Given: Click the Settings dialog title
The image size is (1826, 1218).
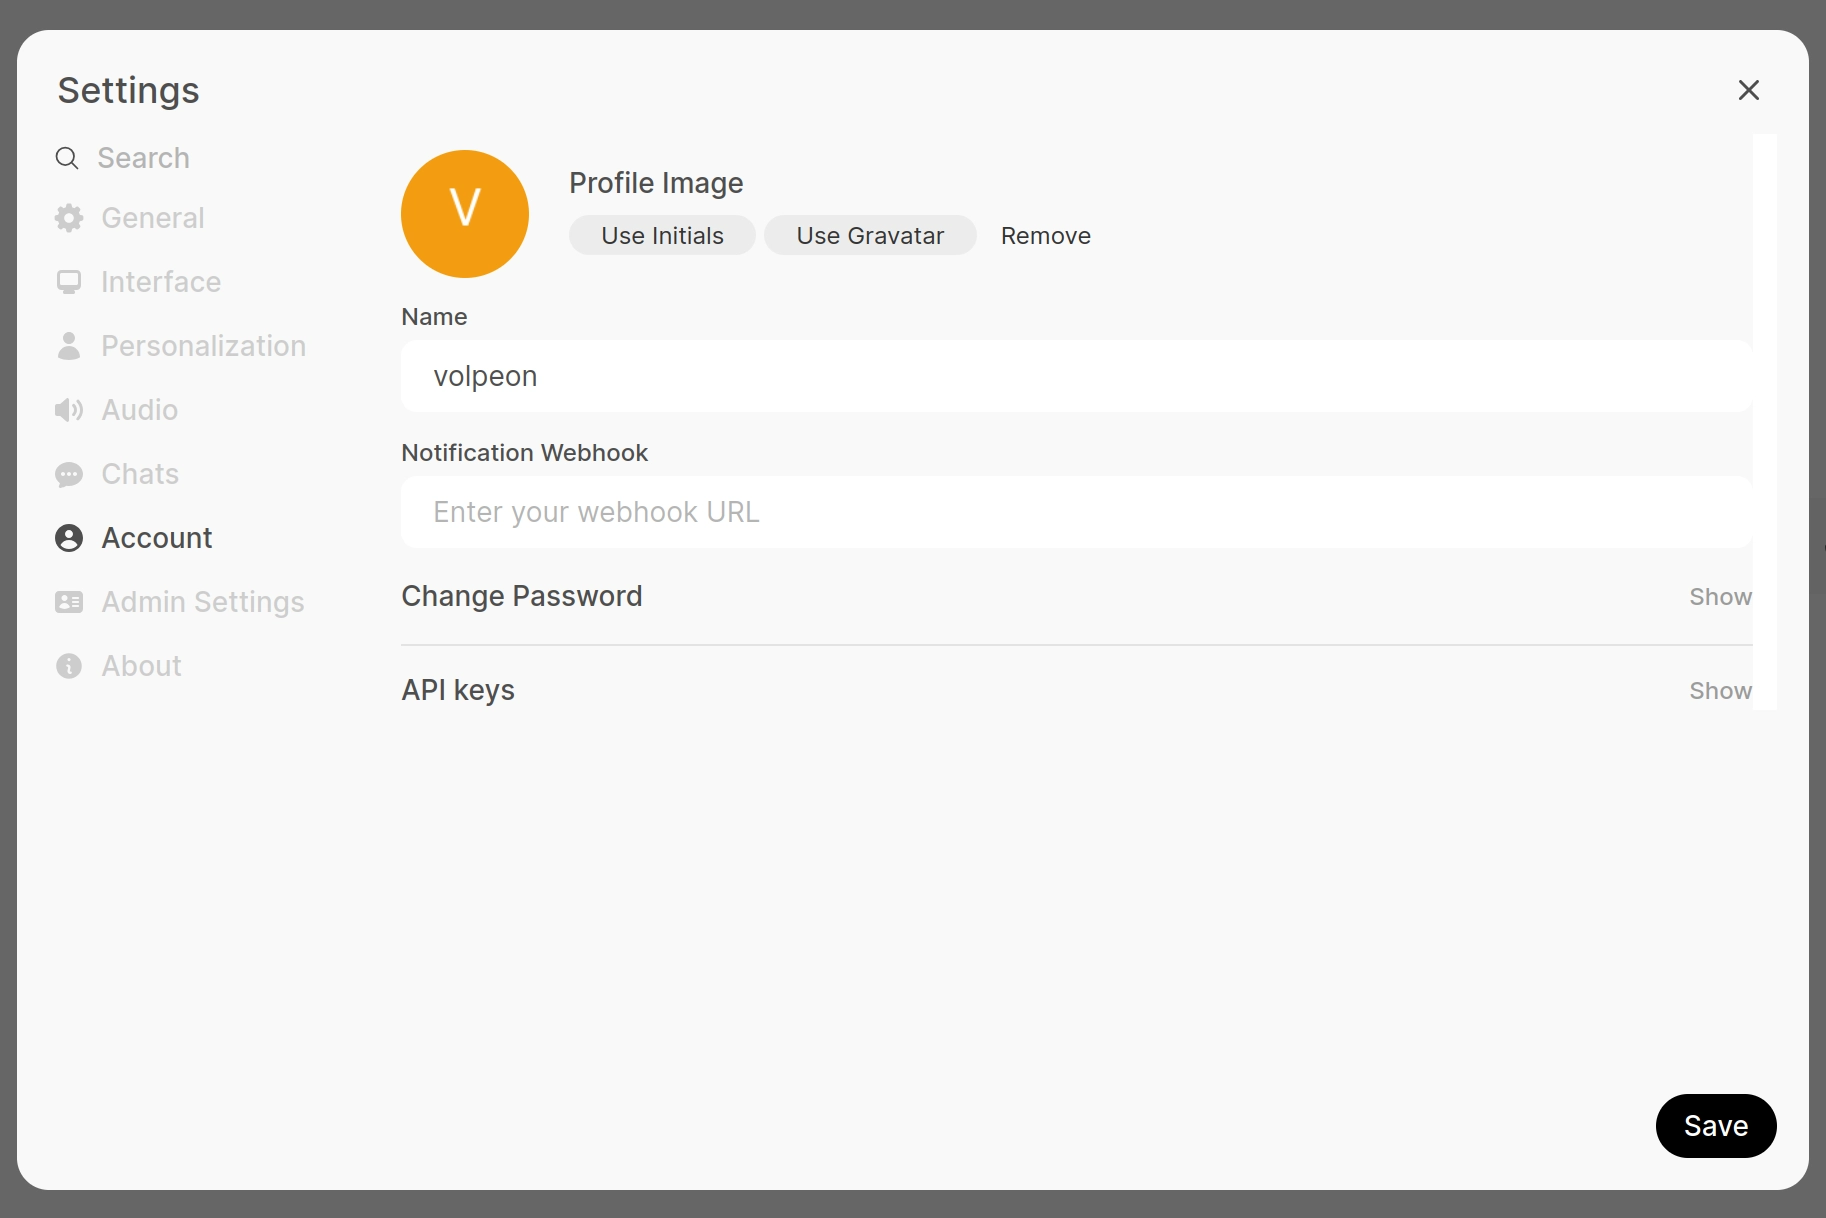Looking at the screenshot, I should pyautogui.click(x=128, y=90).
